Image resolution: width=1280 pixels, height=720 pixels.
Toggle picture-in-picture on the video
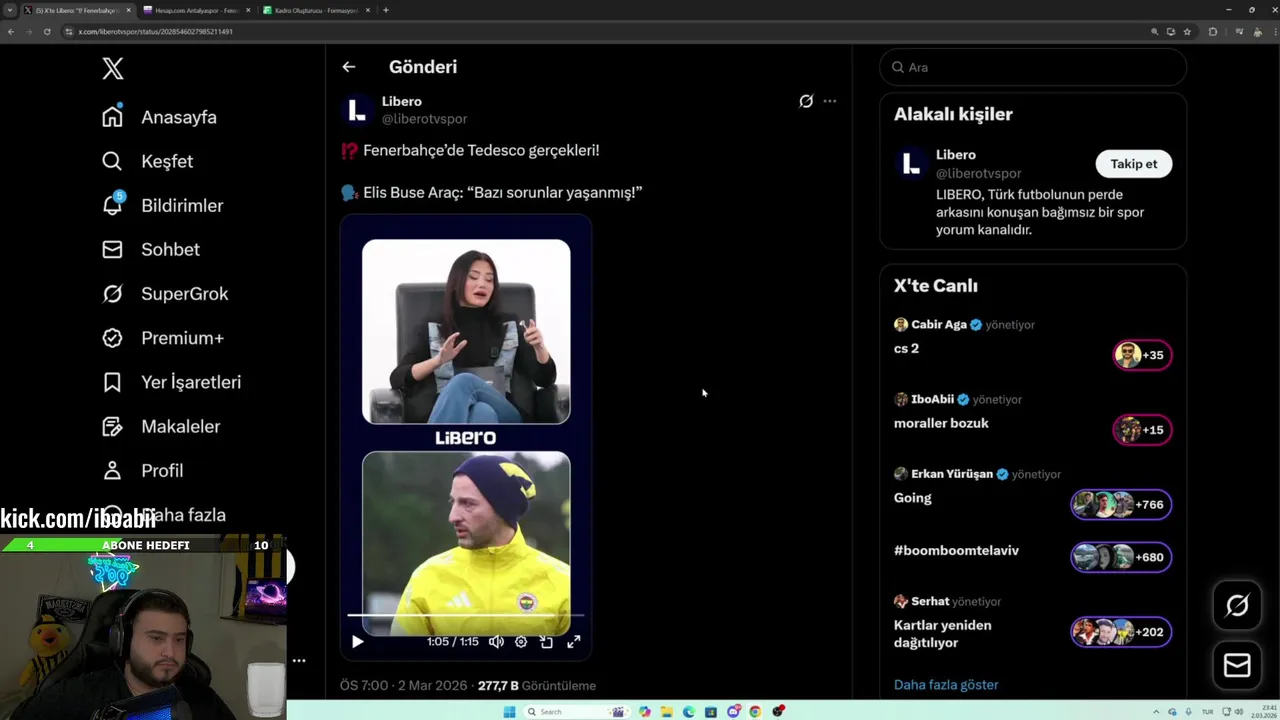click(x=547, y=642)
